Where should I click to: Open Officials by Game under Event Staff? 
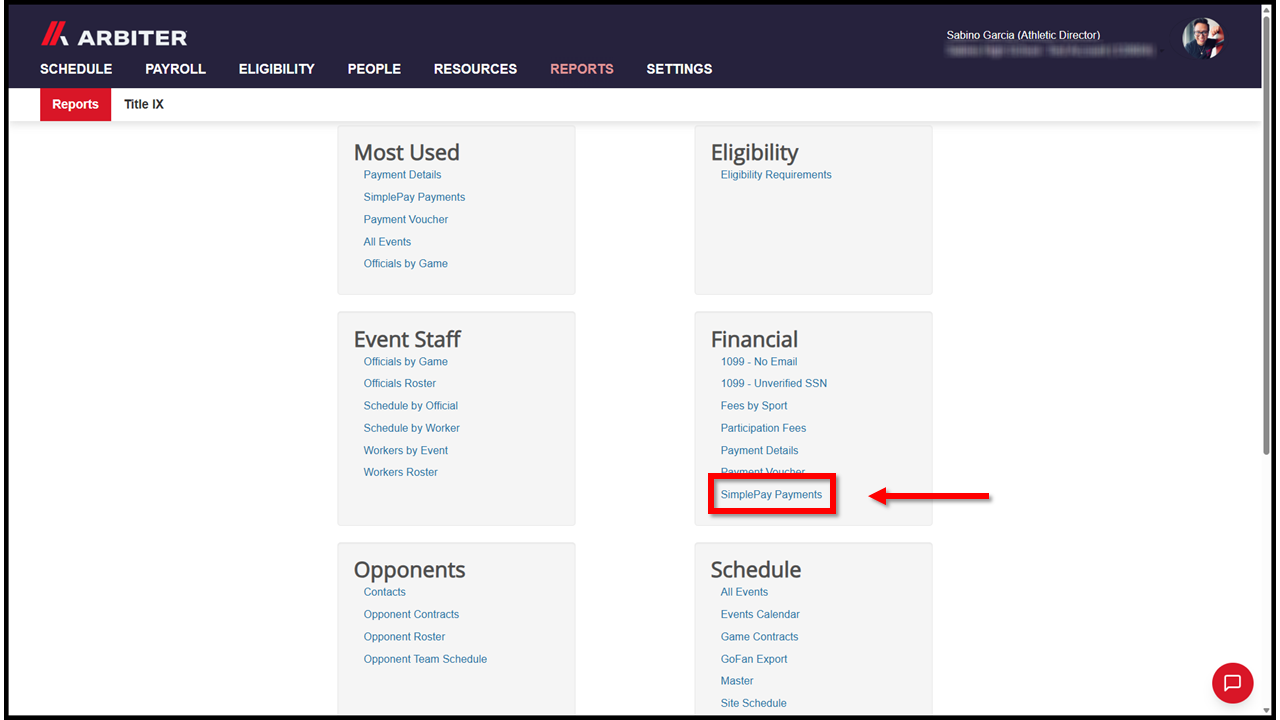click(405, 362)
